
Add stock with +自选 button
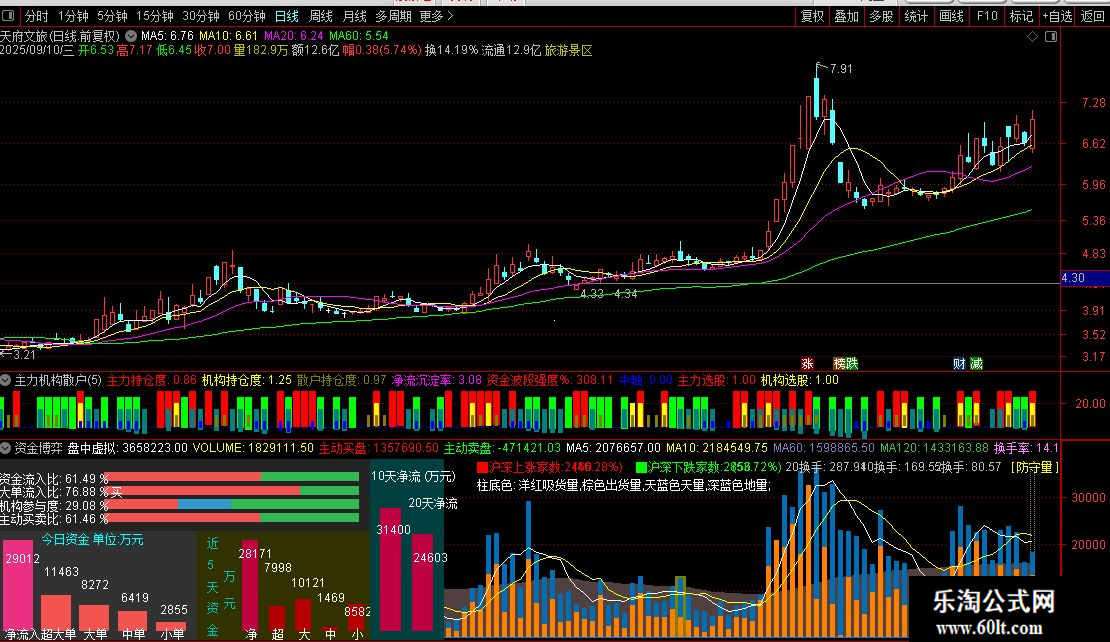pyautogui.click(x=1058, y=16)
